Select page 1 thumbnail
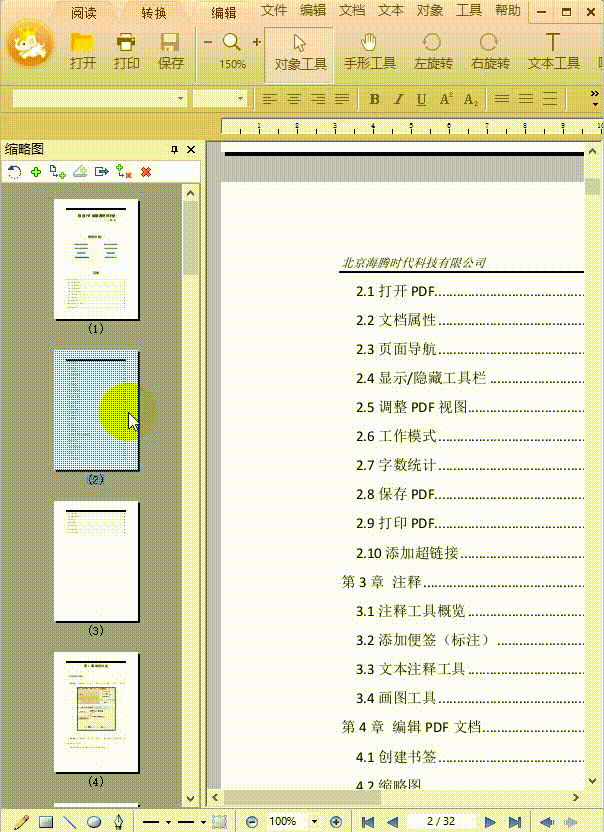Image resolution: width=604 pixels, height=832 pixels. pyautogui.click(x=96, y=259)
